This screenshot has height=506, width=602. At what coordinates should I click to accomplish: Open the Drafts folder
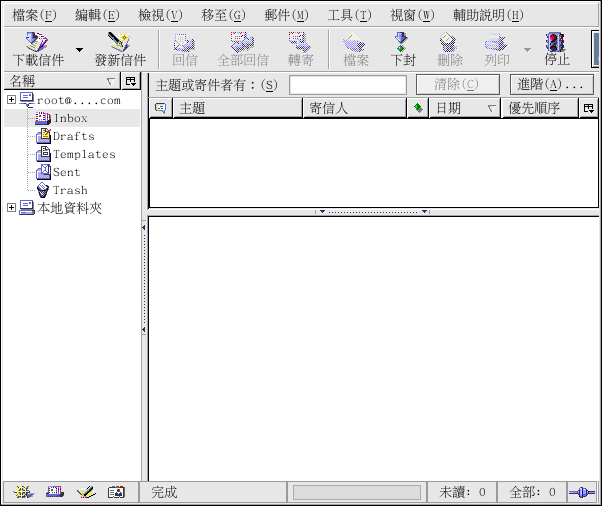[x=73, y=136]
